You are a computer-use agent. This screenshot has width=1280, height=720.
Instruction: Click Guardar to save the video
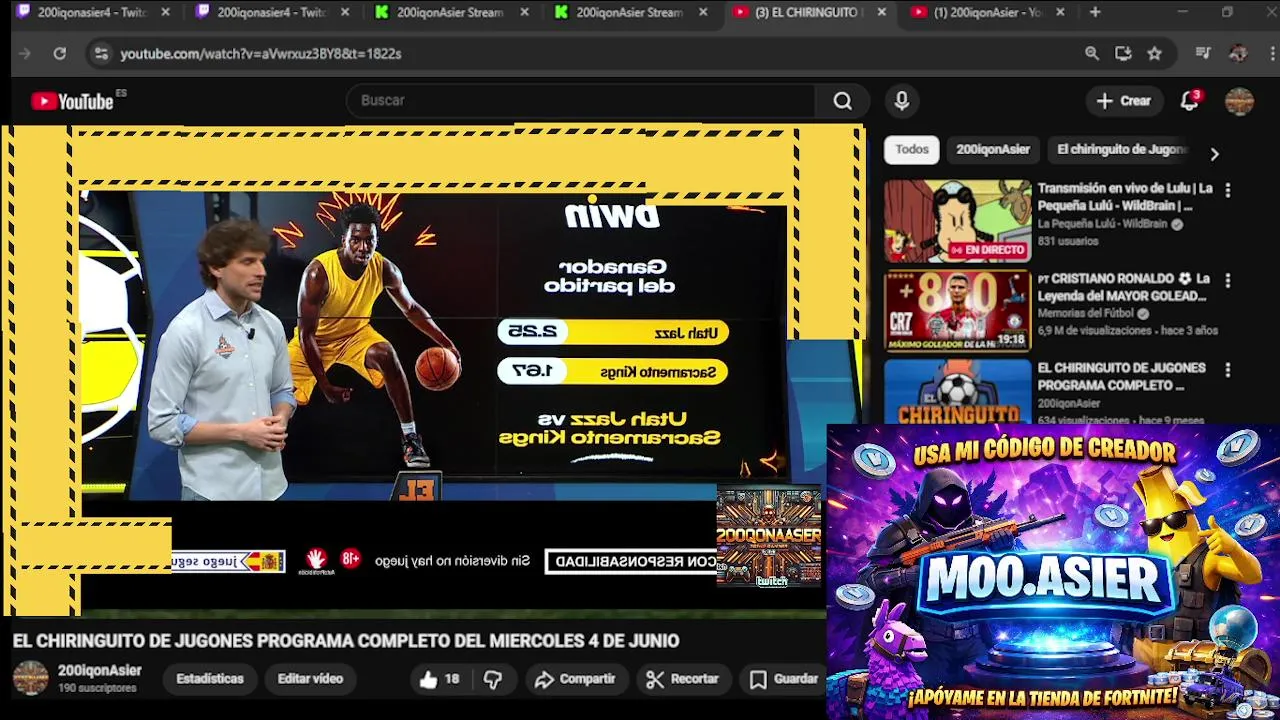coord(785,679)
